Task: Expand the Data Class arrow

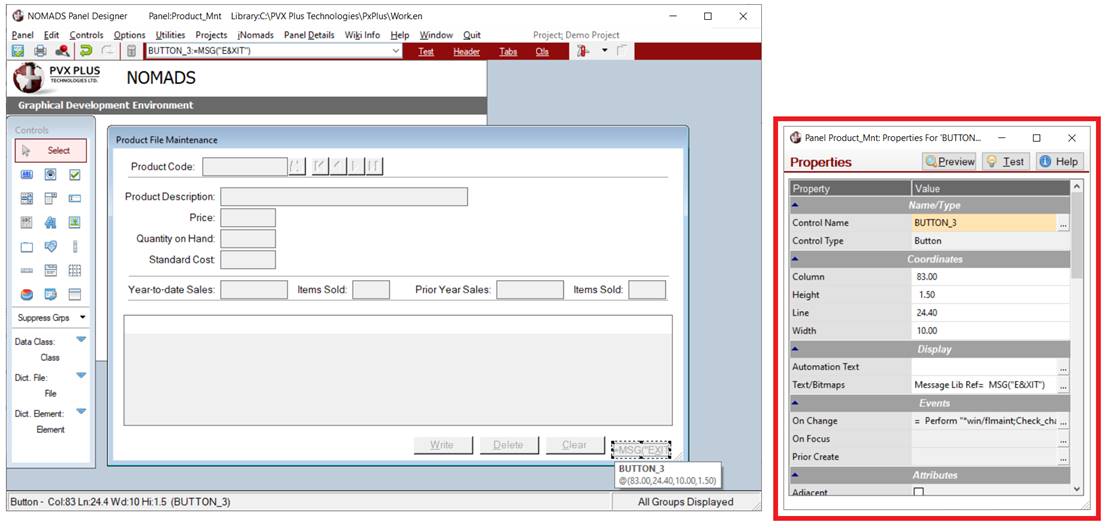Action: click(81, 340)
